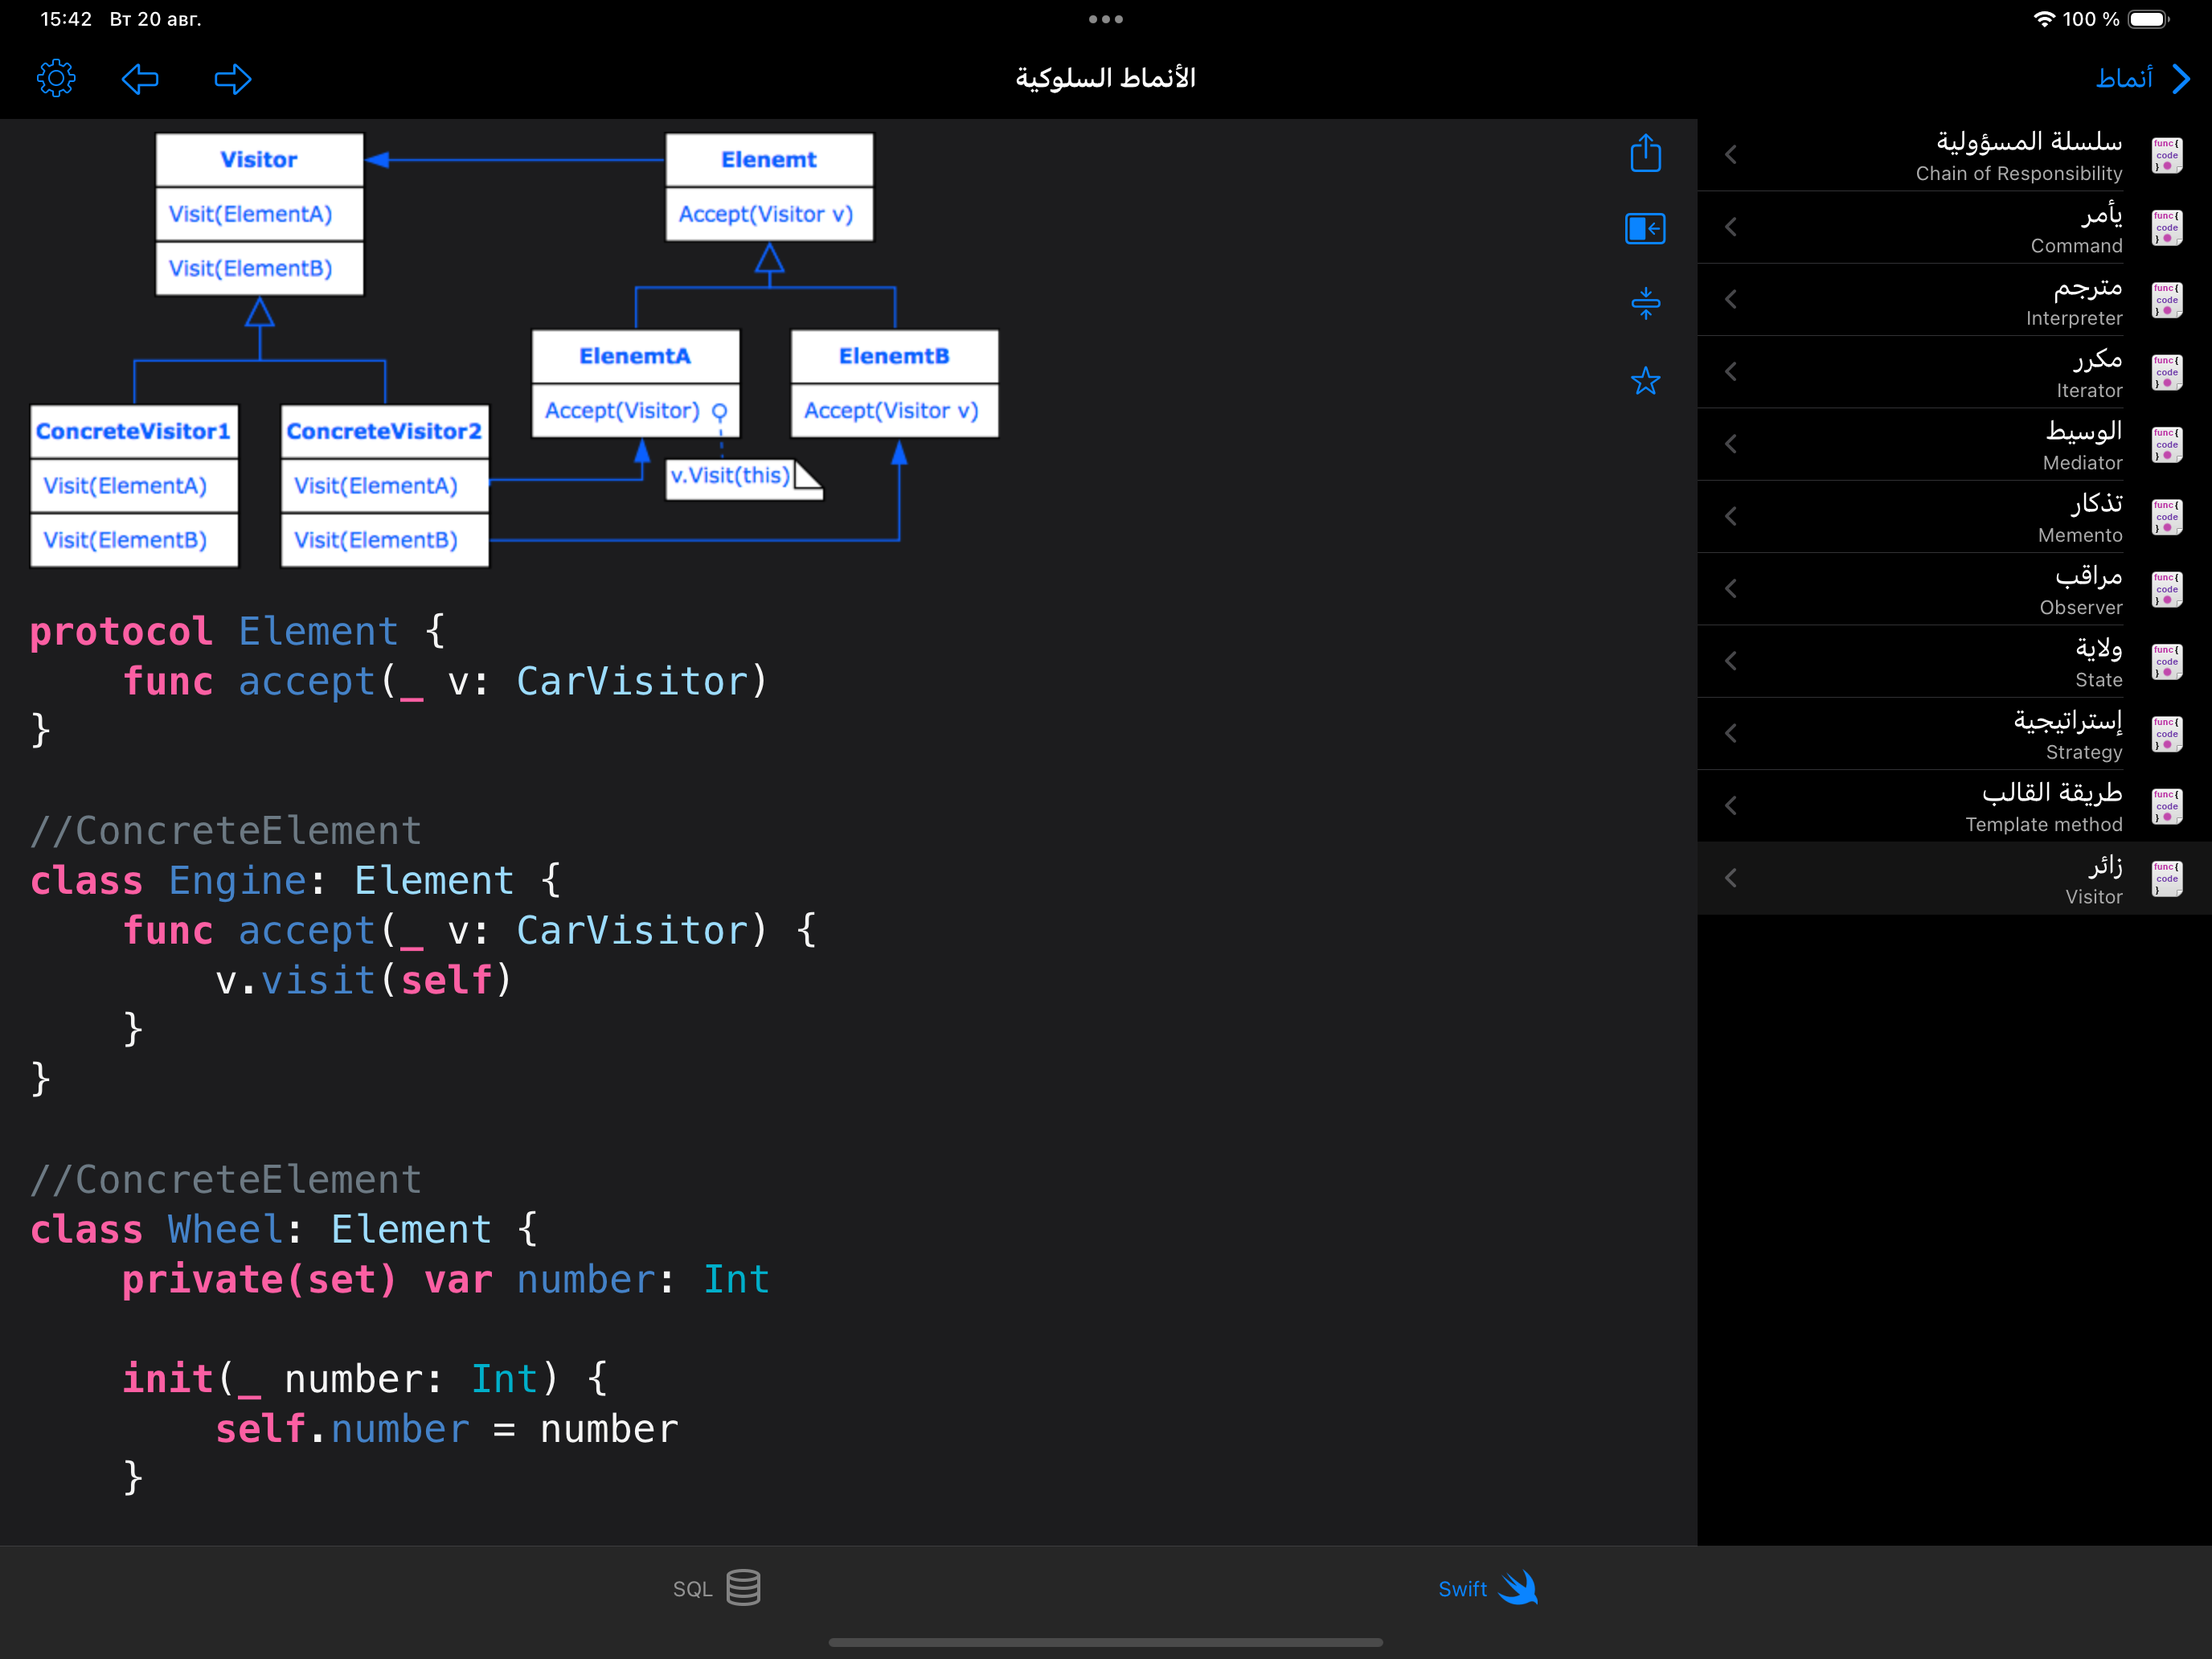
Task: Select the Visitor pattern row
Action: click(x=1954, y=878)
